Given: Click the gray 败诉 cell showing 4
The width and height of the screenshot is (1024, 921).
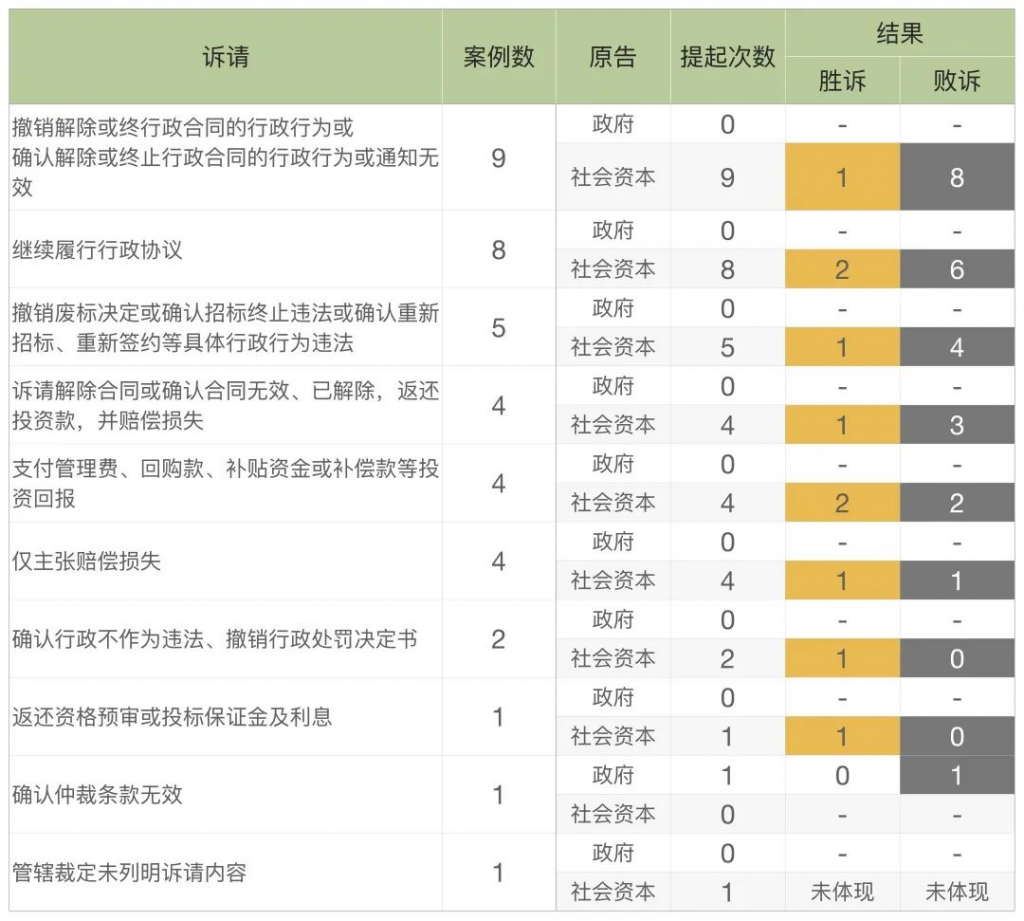Looking at the screenshot, I should click(957, 347).
